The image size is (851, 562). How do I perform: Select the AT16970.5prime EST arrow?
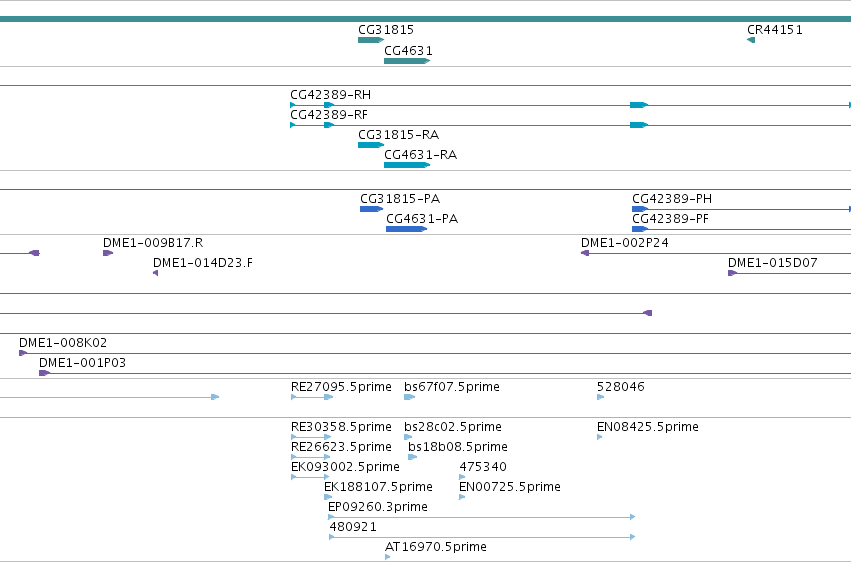tap(388, 557)
